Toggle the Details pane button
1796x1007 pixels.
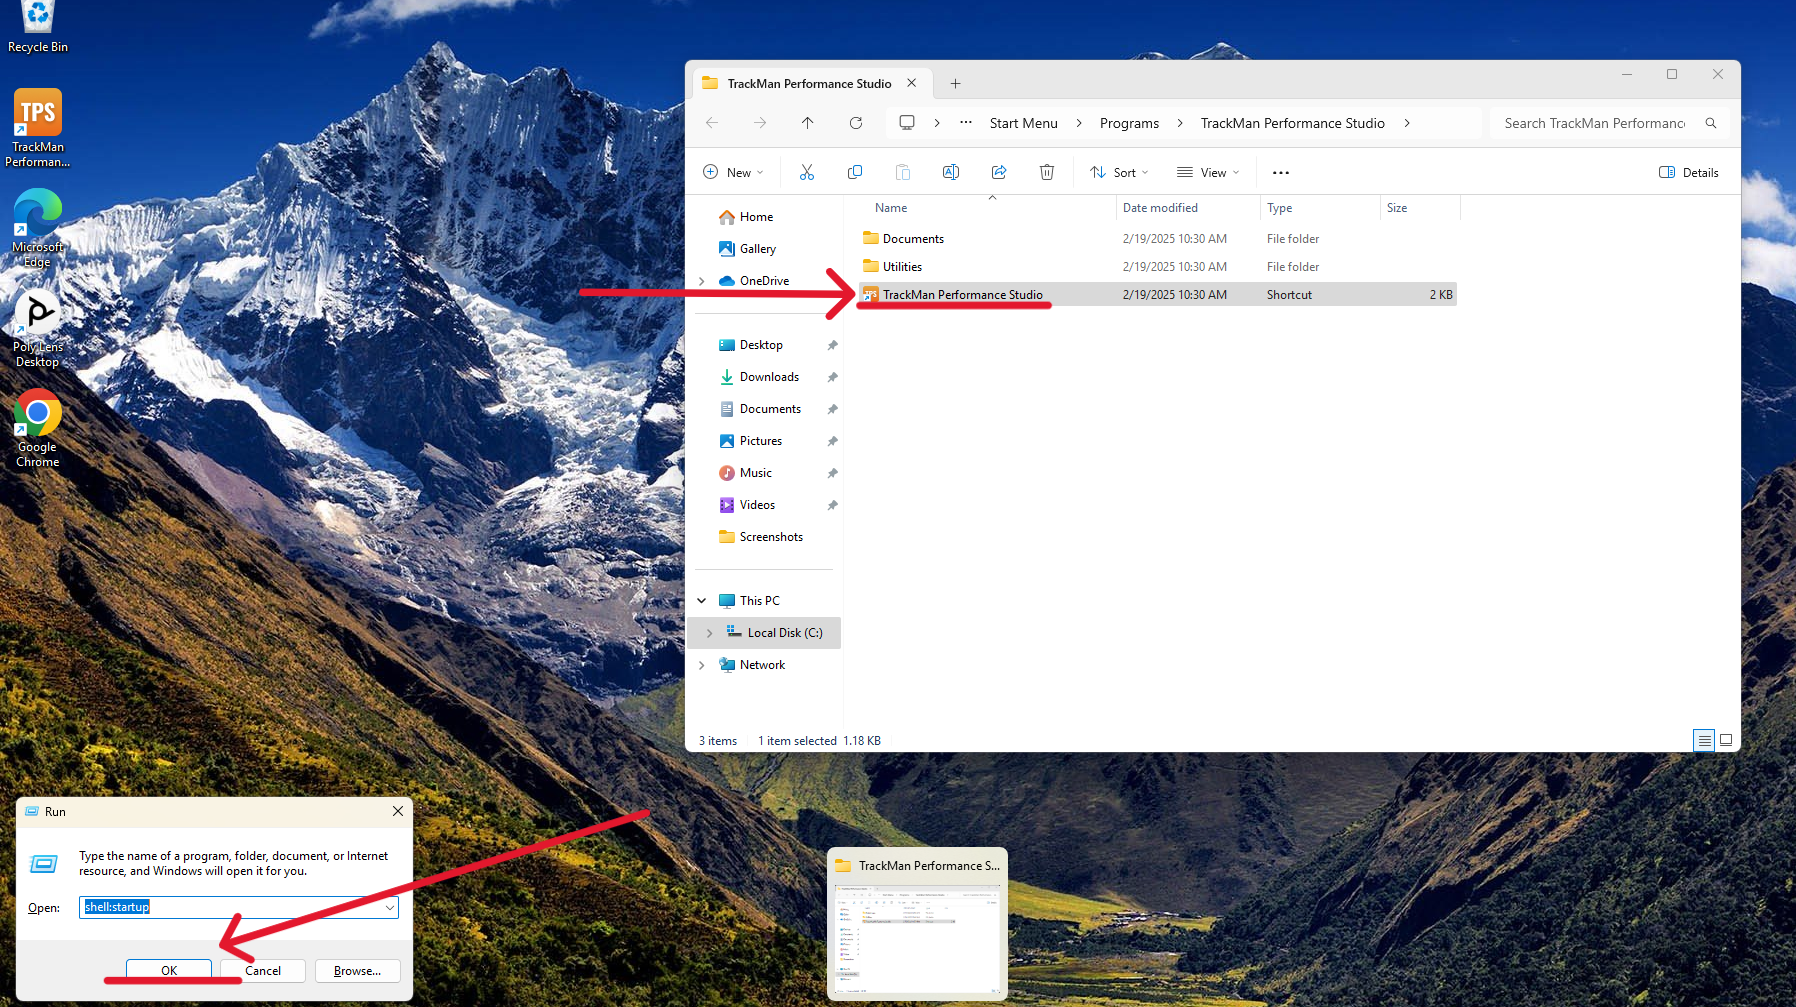pyautogui.click(x=1689, y=172)
